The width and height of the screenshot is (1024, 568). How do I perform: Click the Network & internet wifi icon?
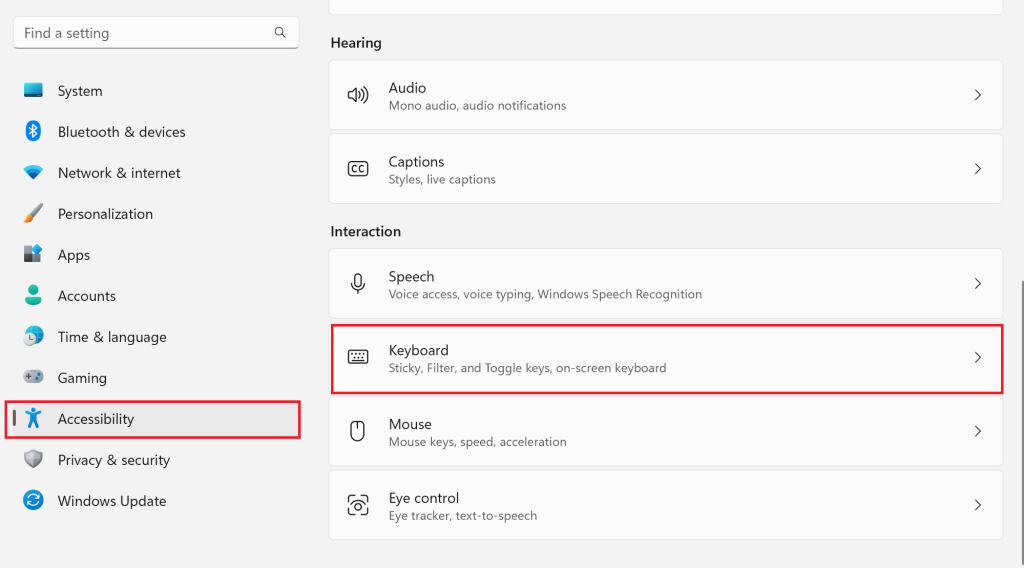coord(33,172)
